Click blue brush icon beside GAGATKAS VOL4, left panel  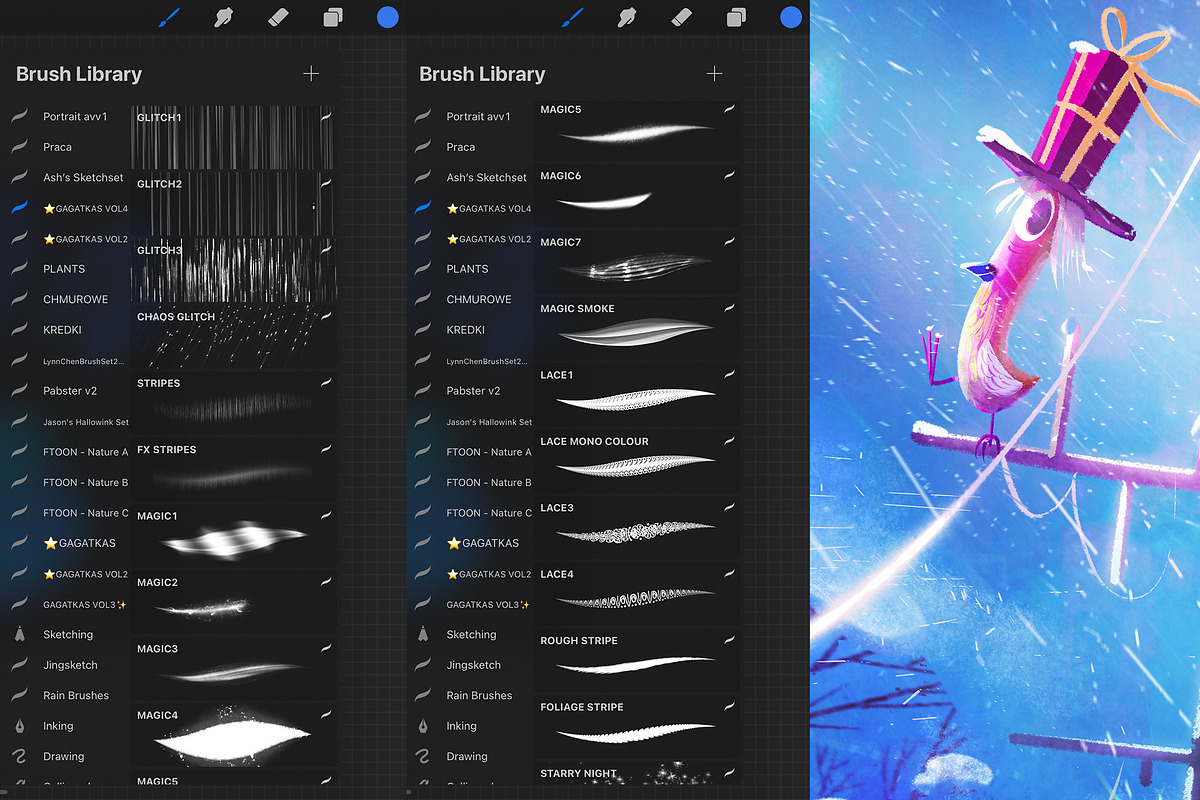[x=19, y=208]
